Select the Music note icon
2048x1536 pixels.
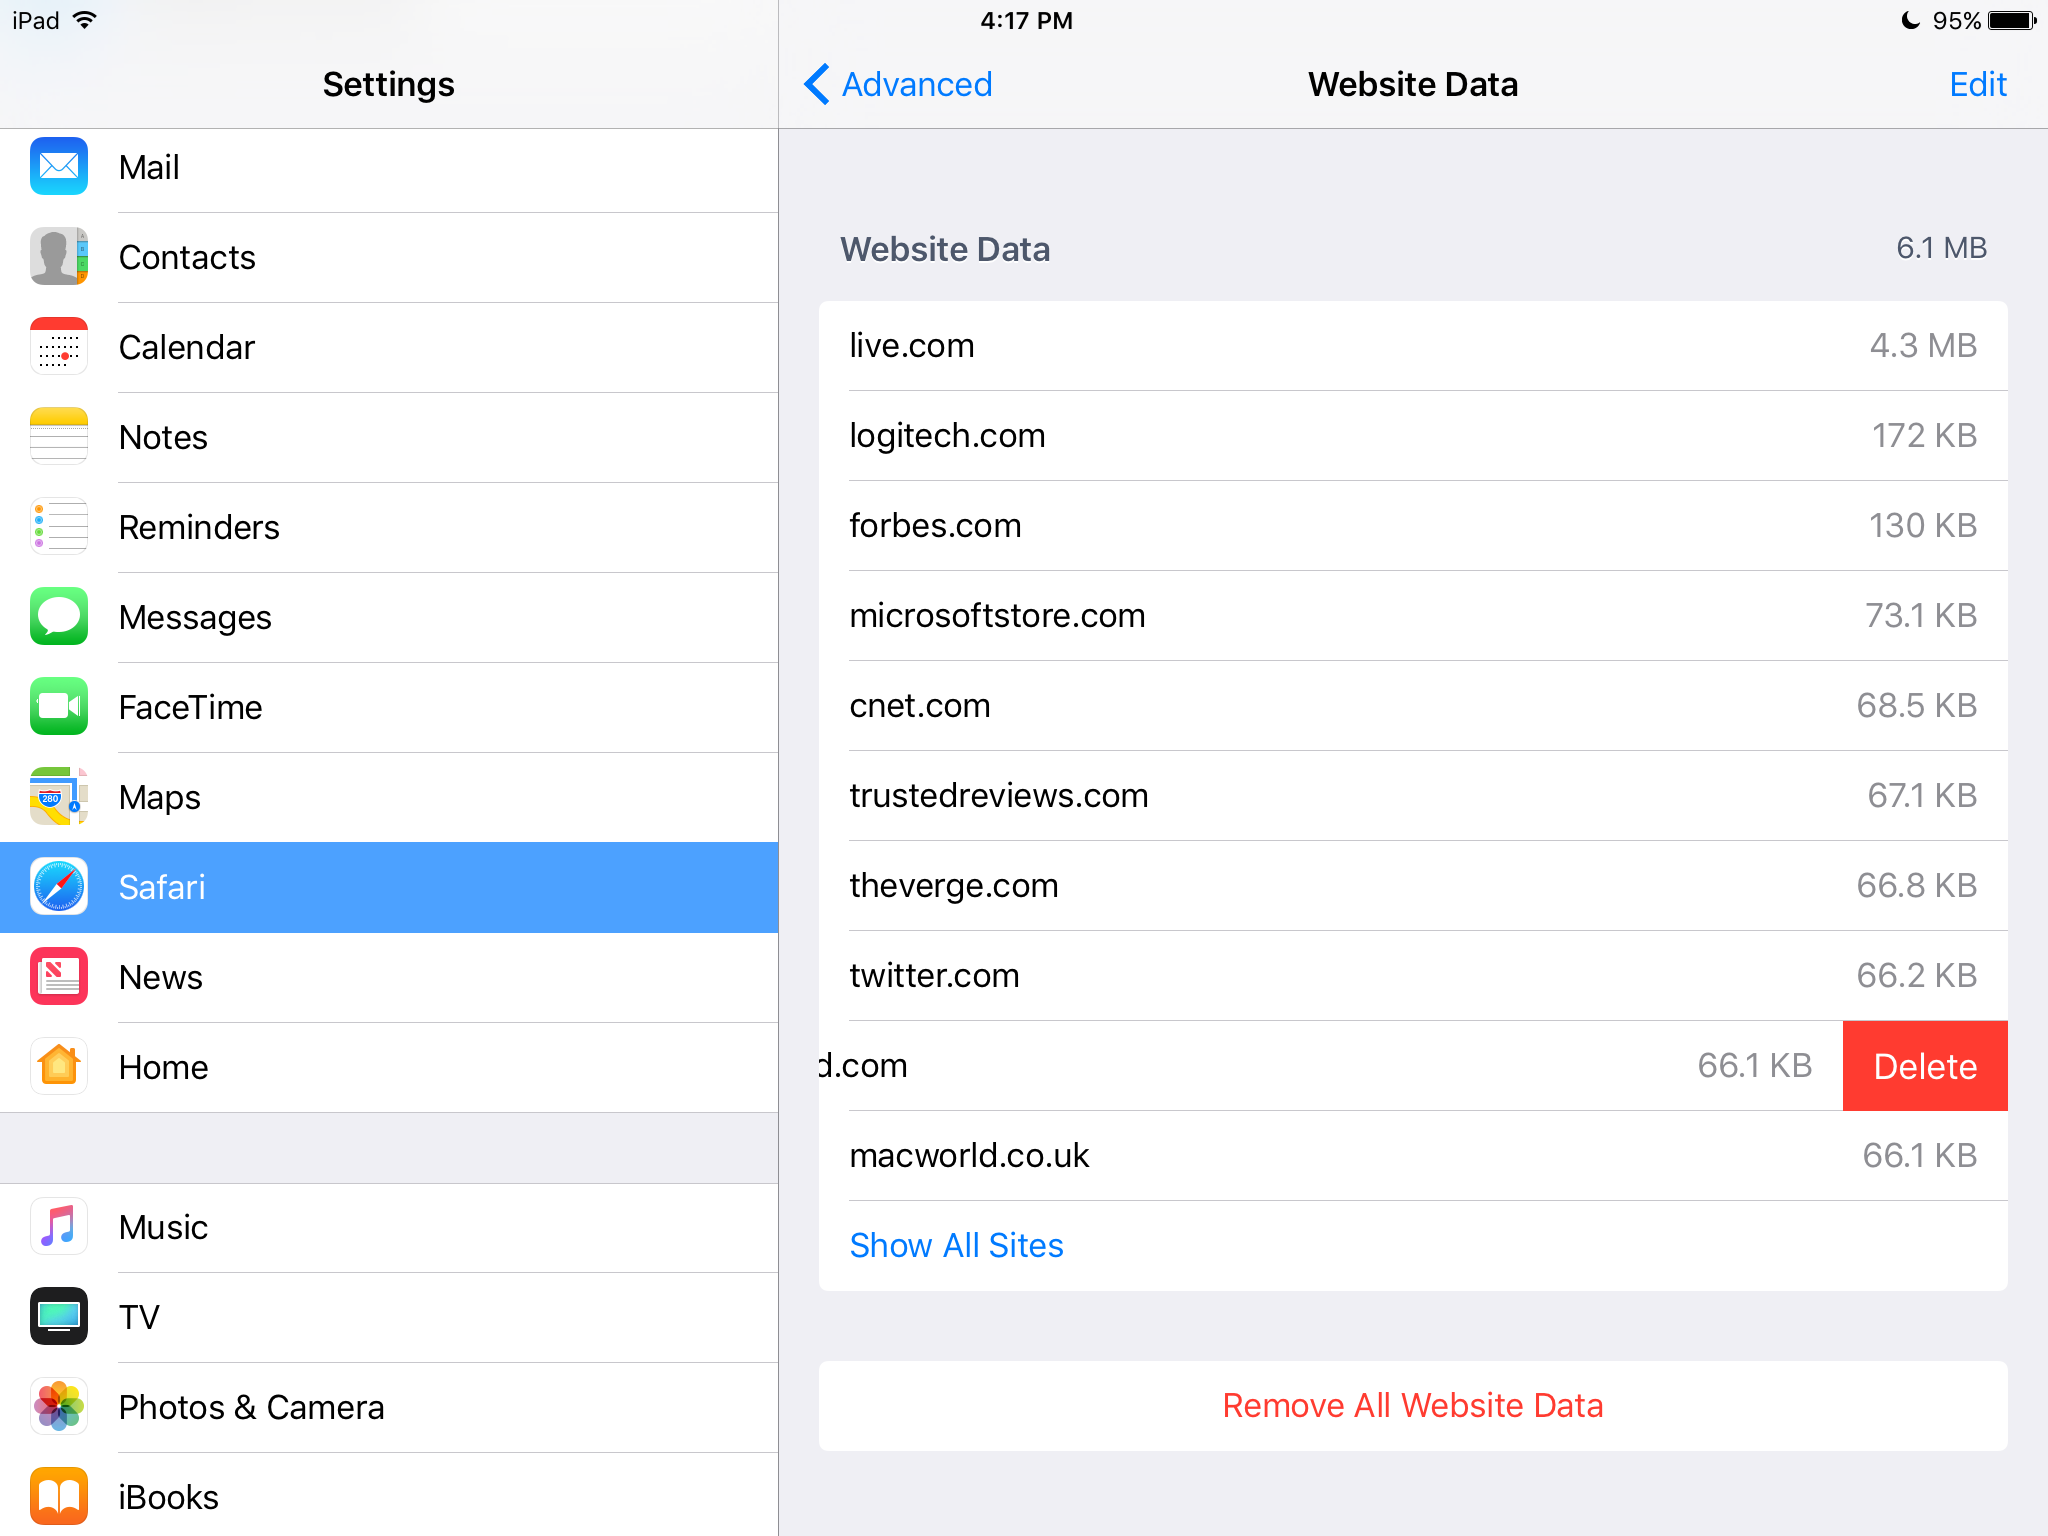tap(59, 1226)
